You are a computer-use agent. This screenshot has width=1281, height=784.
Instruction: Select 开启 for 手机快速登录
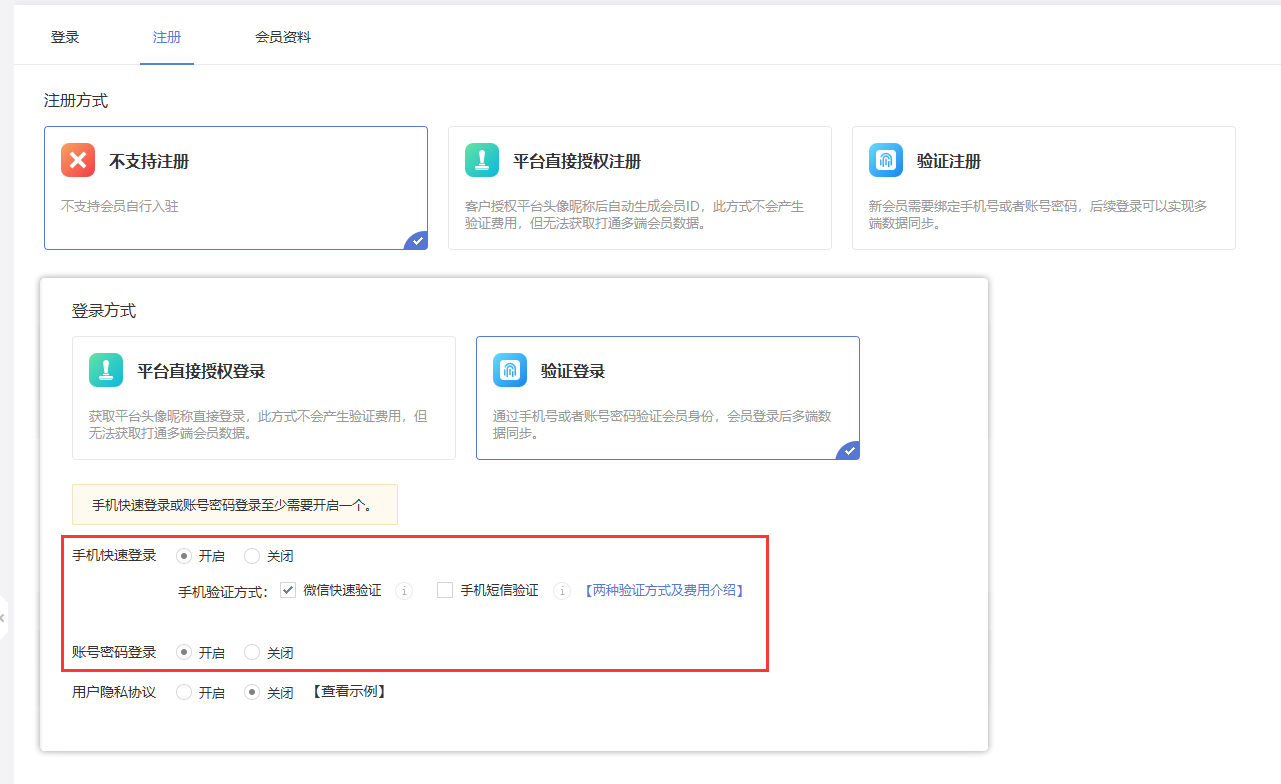(x=184, y=556)
